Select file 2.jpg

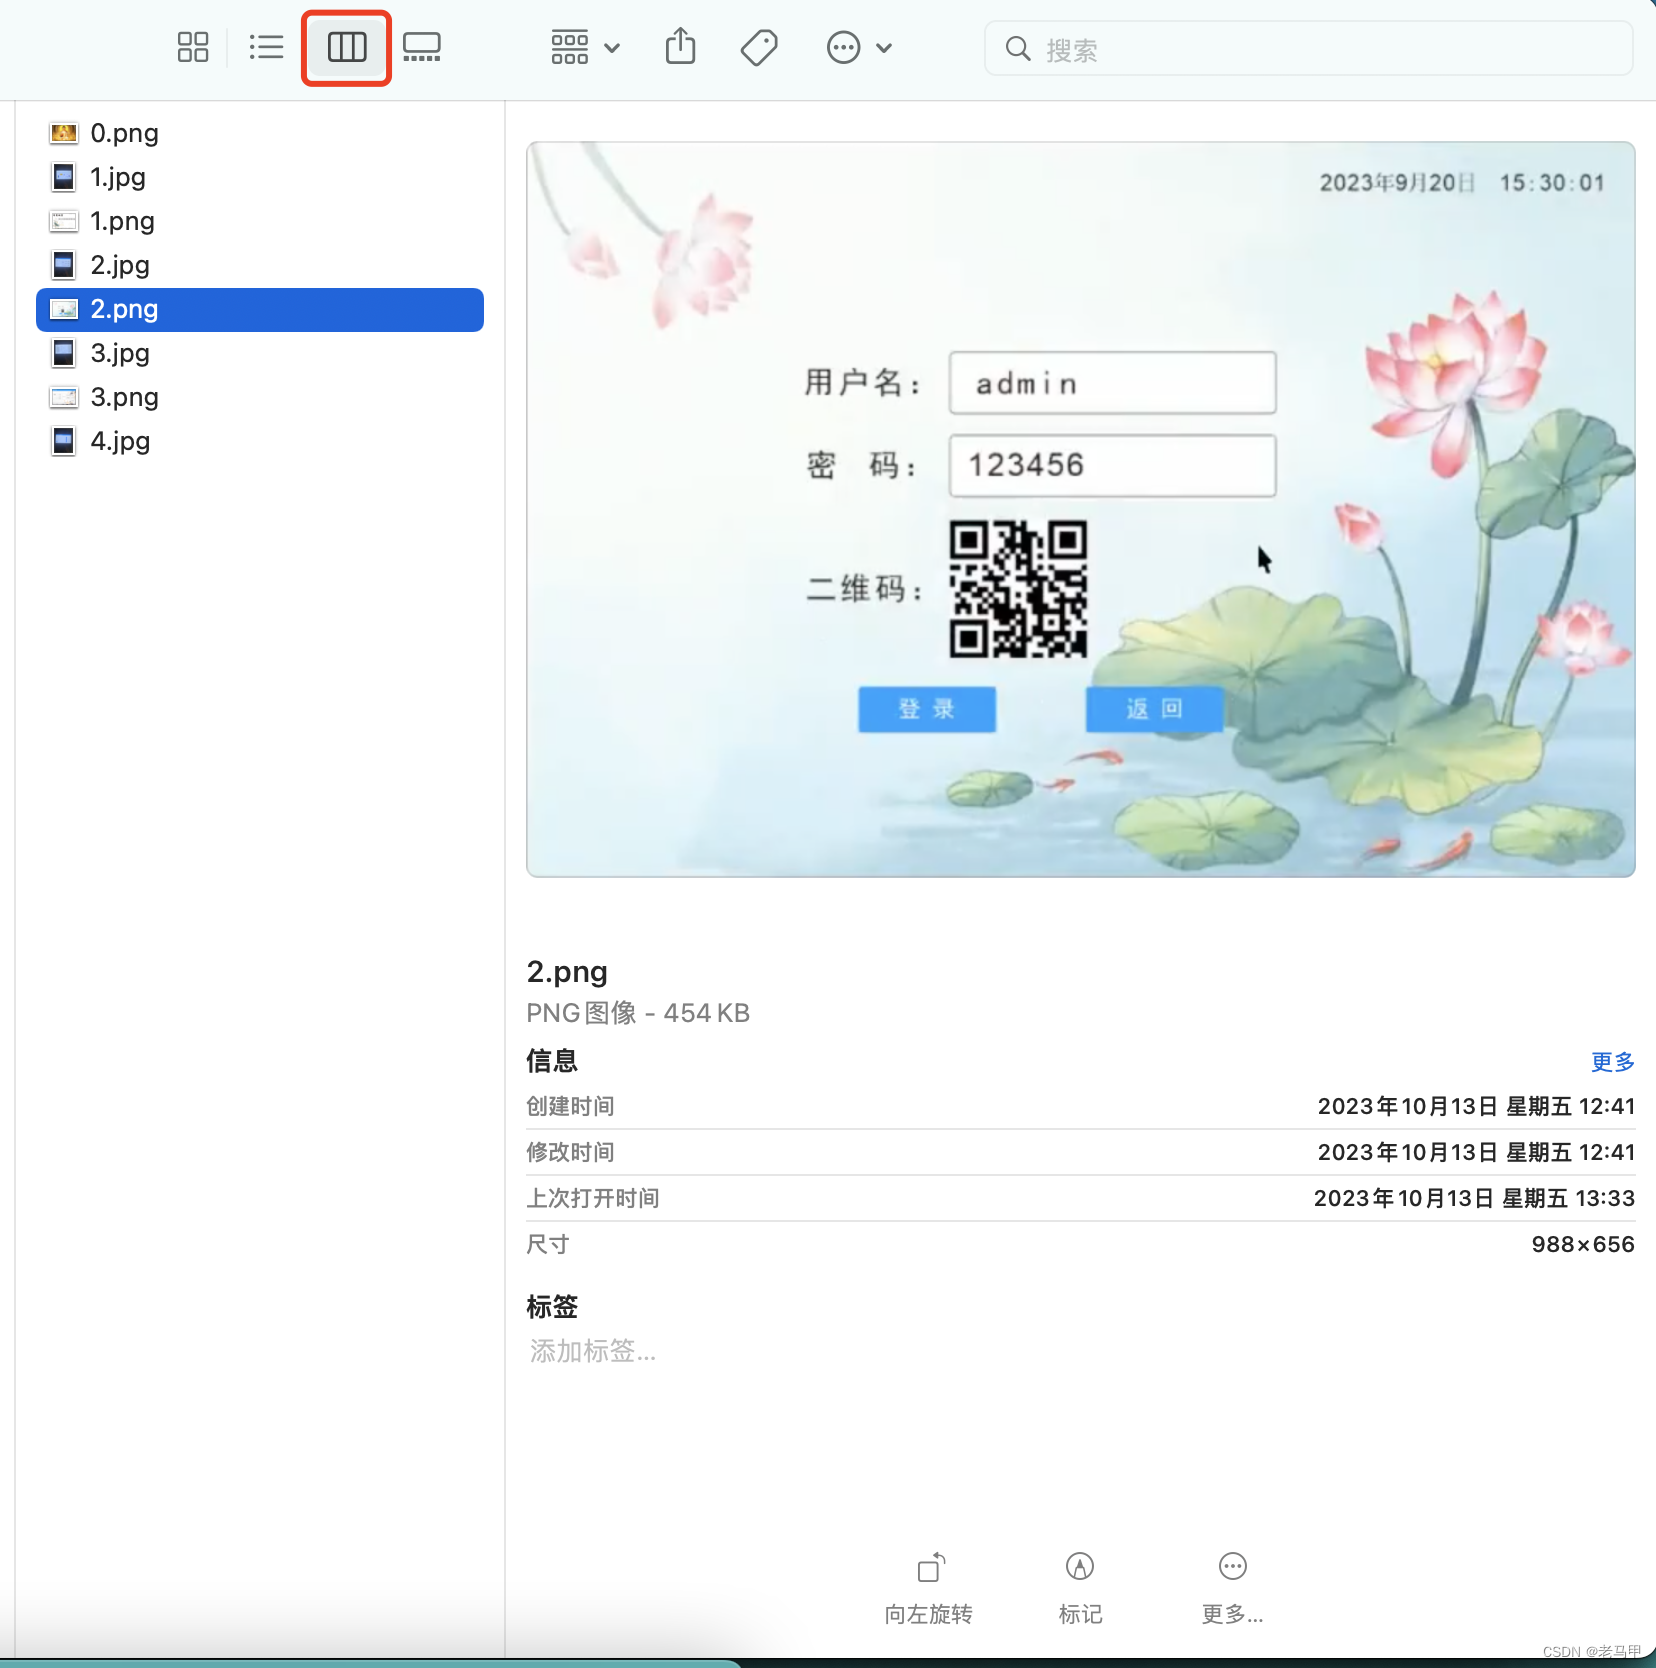260,265
